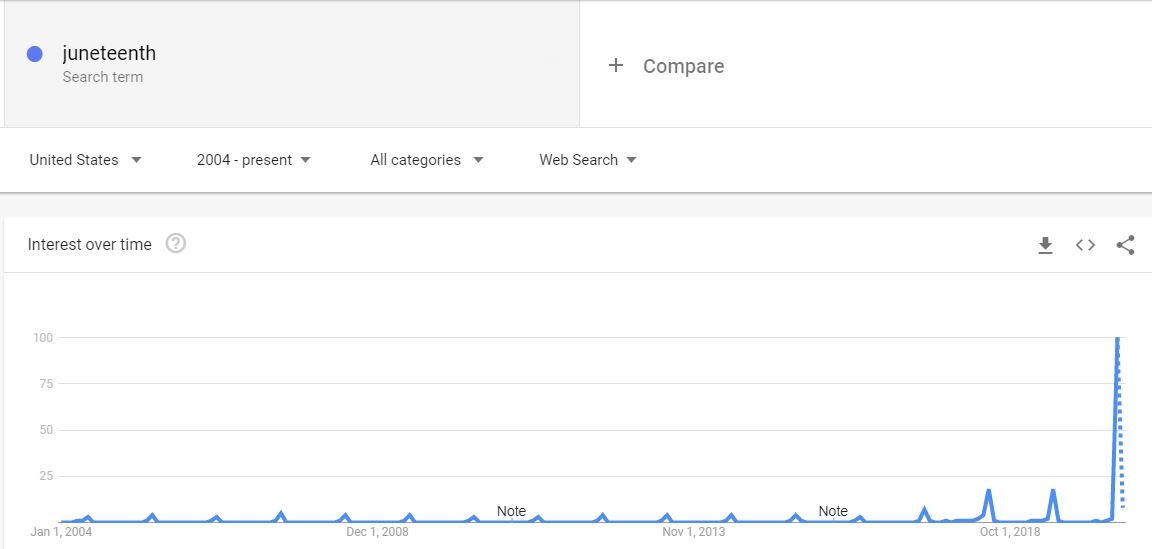This screenshot has height=549, width=1152.
Task: Open the embed code icon
Action: click(x=1085, y=245)
